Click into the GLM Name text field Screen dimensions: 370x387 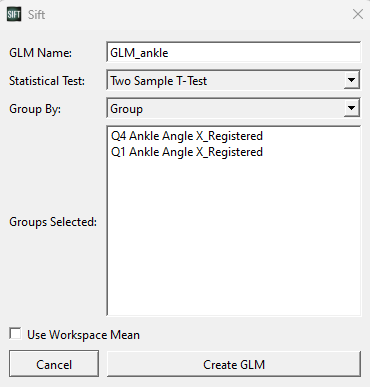click(x=234, y=52)
